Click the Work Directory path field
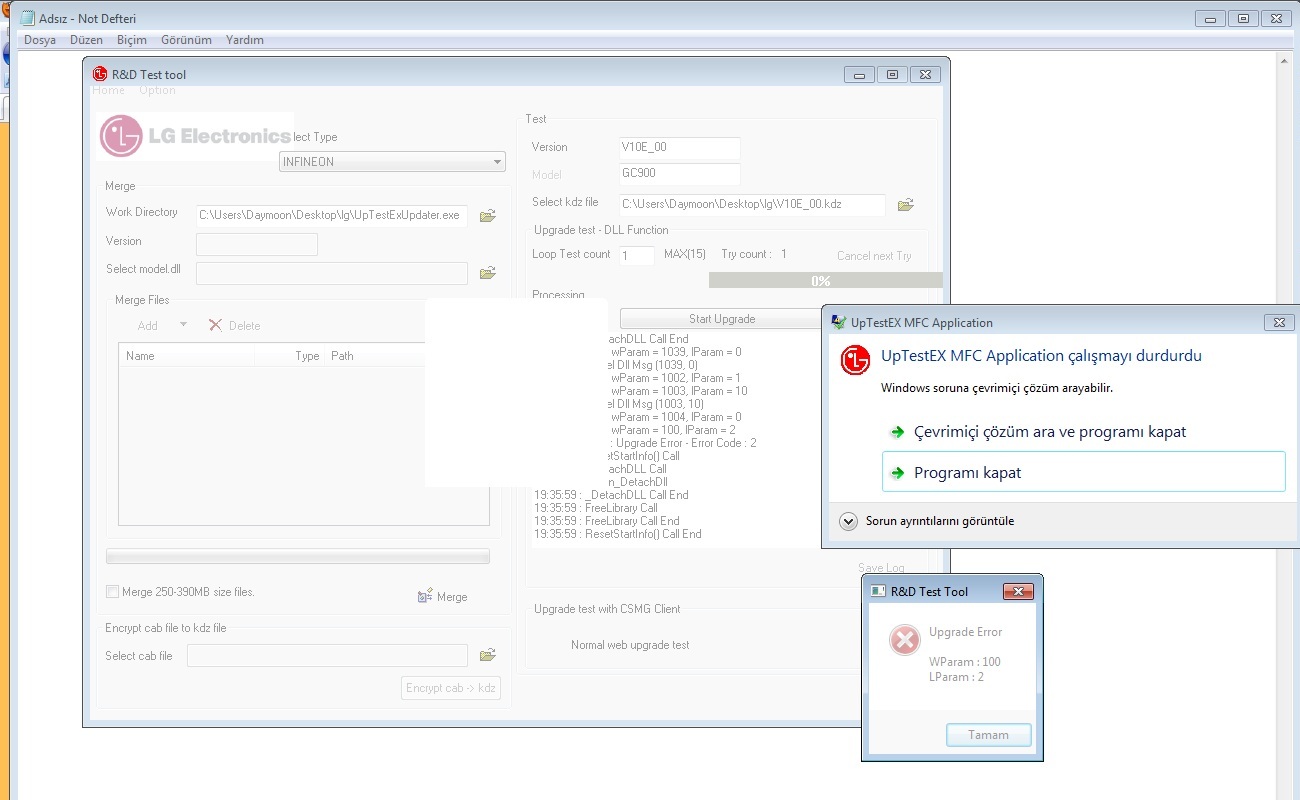This screenshot has width=1300, height=800. click(x=332, y=215)
